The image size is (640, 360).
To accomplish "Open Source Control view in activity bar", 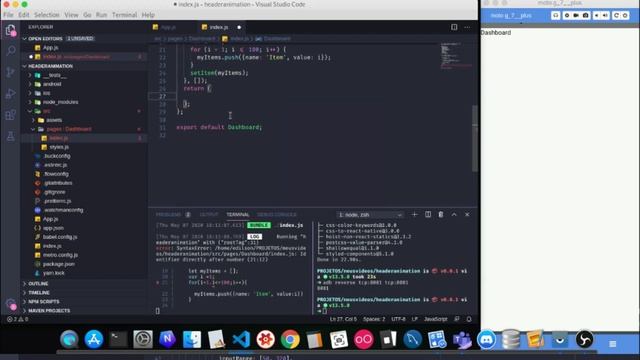I will [11, 72].
